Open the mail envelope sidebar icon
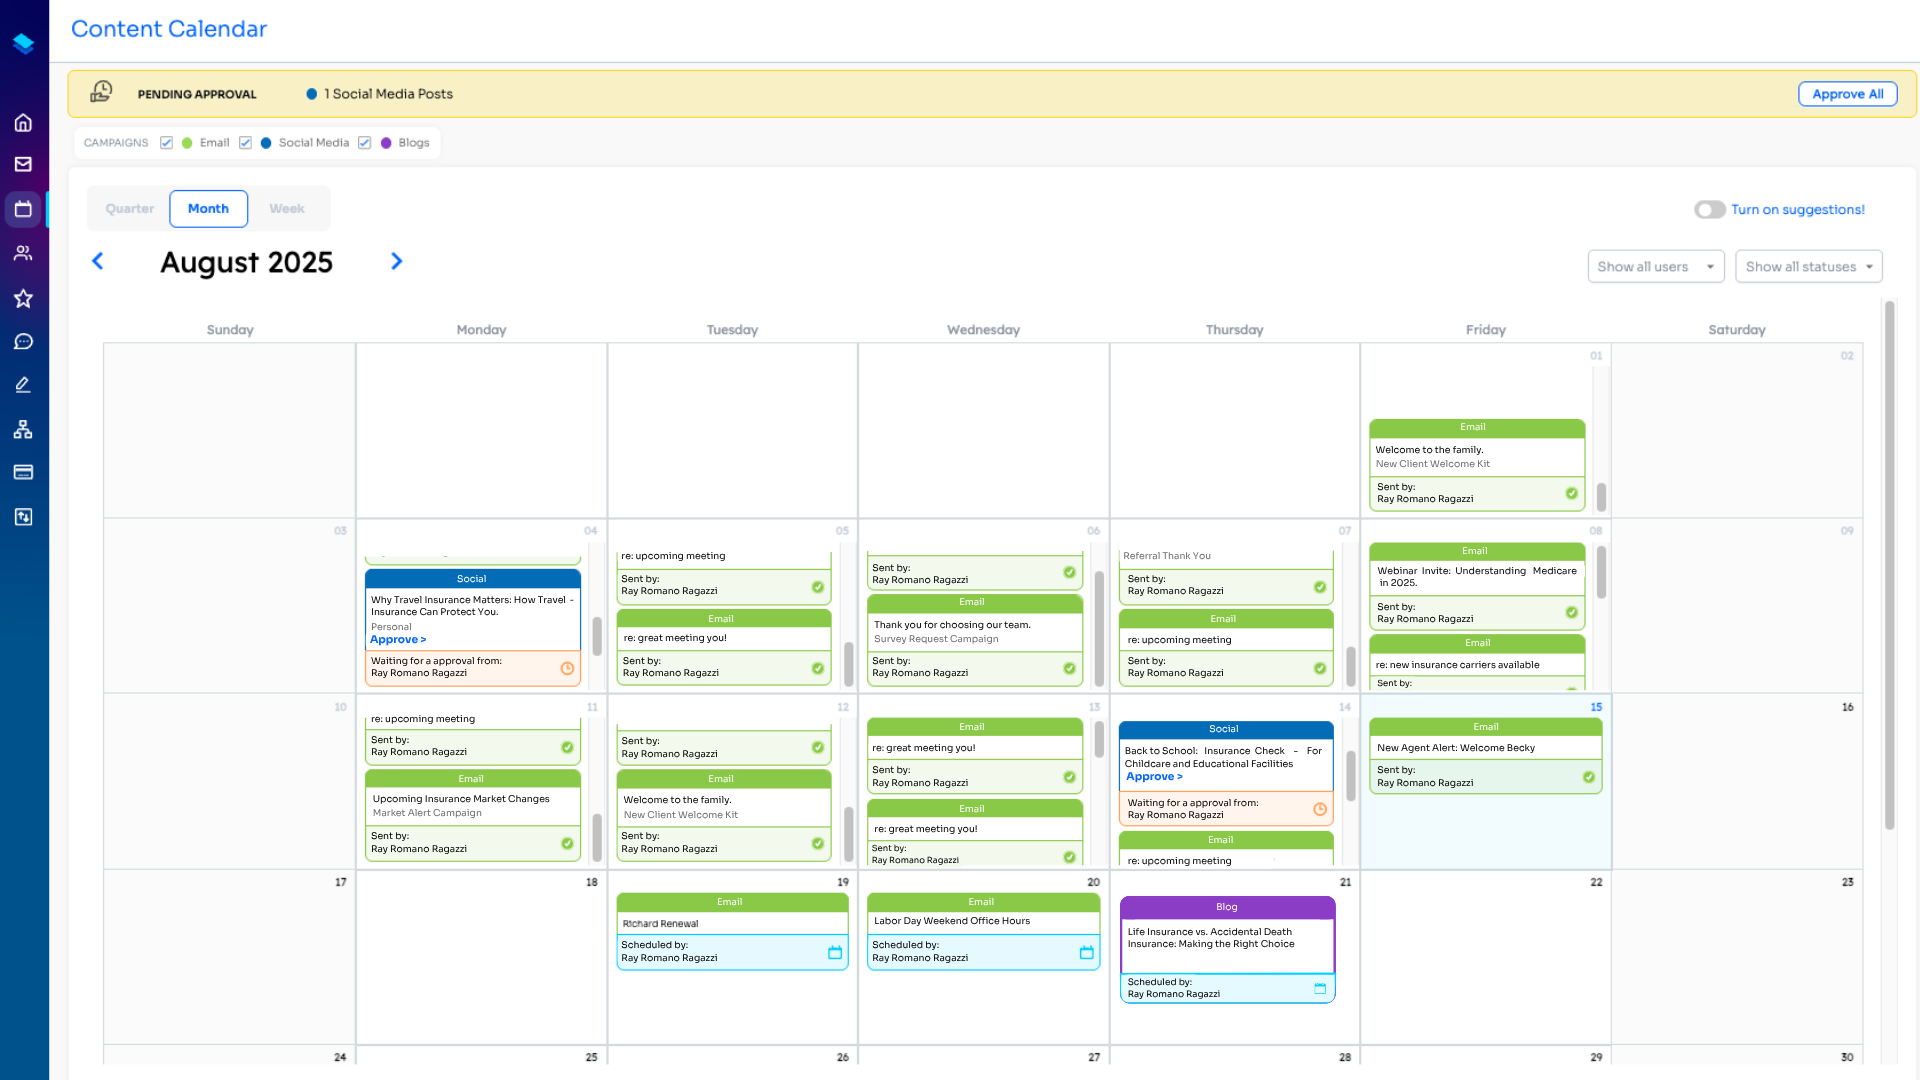1920x1080 pixels. coord(23,164)
